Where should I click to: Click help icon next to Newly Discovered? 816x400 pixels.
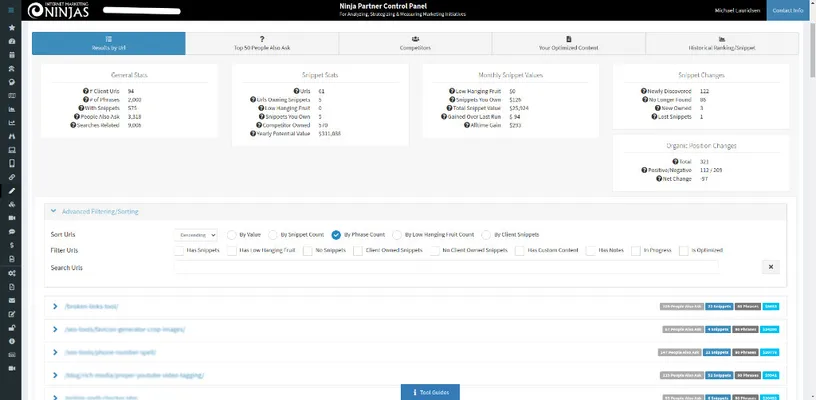tap(649, 90)
